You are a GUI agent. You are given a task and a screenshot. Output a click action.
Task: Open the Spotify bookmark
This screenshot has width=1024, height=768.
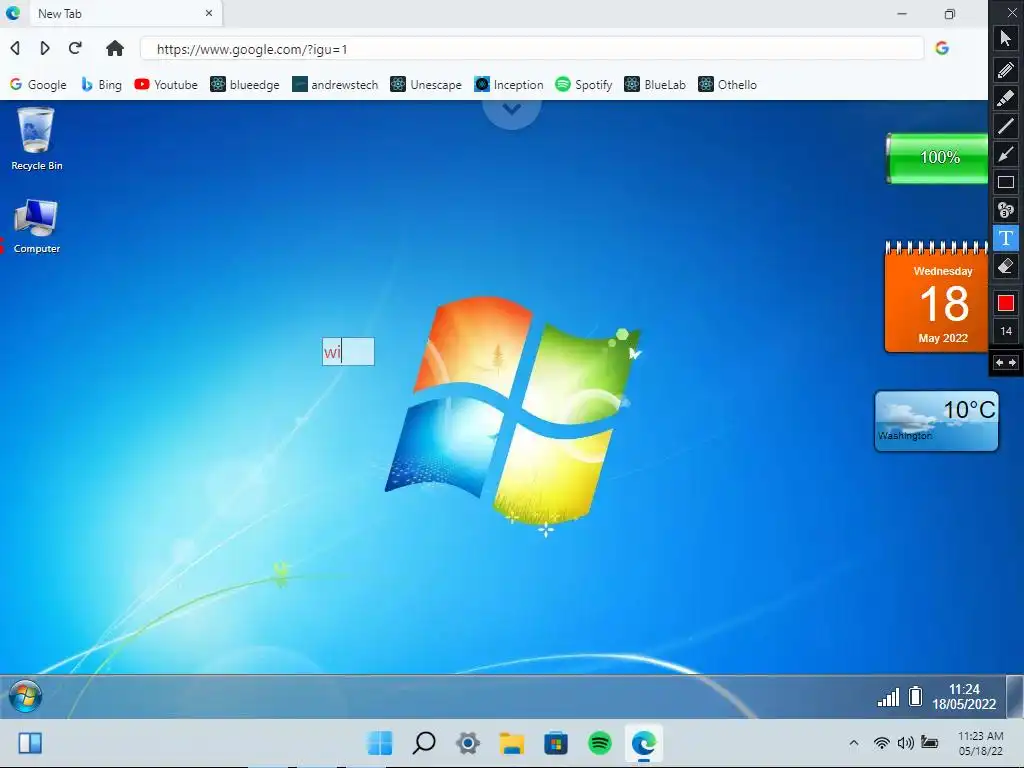click(584, 85)
